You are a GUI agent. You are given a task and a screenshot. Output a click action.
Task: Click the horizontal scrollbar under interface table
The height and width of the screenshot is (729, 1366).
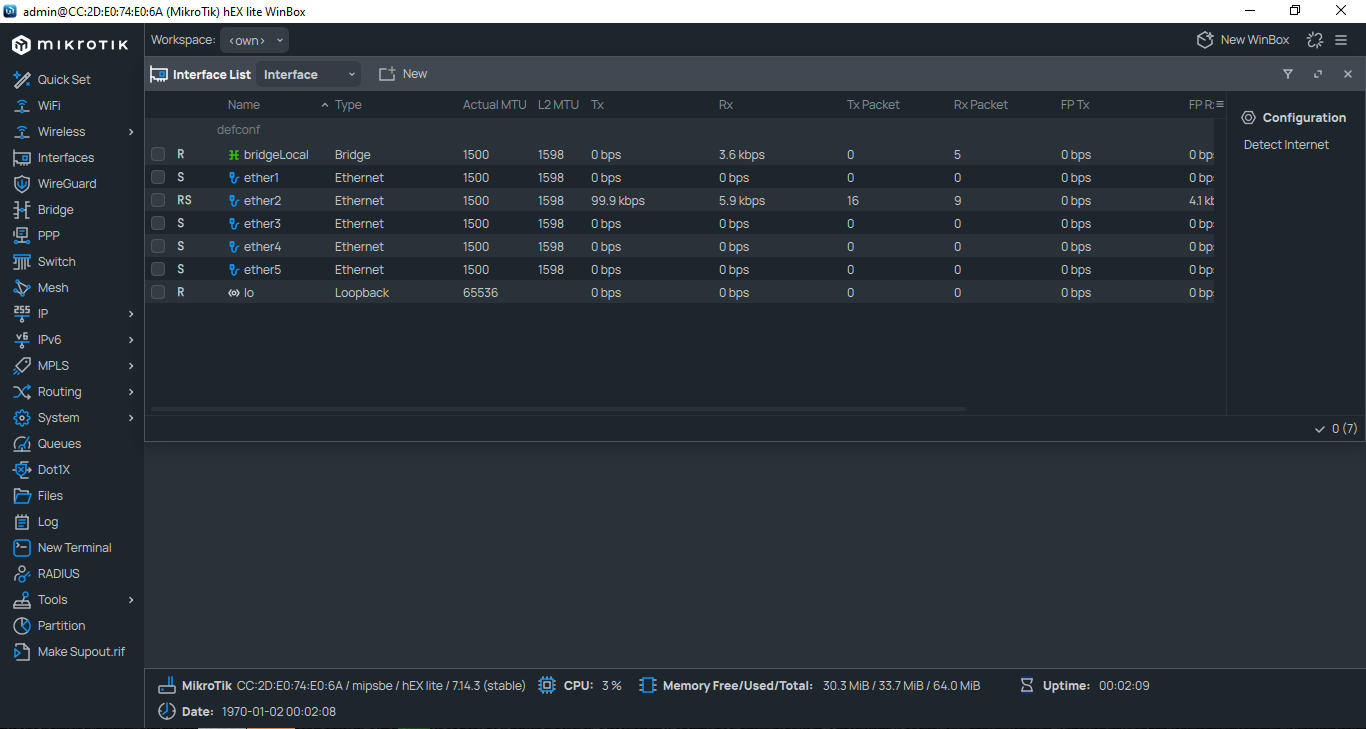click(559, 409)
